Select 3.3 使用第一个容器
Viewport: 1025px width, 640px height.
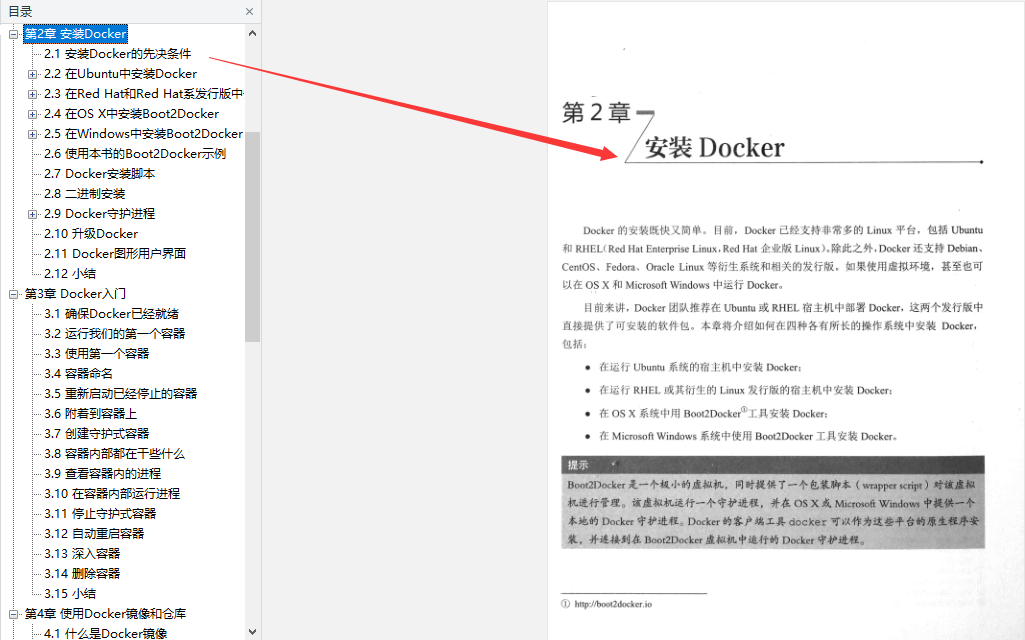click(x=97, y=354)
